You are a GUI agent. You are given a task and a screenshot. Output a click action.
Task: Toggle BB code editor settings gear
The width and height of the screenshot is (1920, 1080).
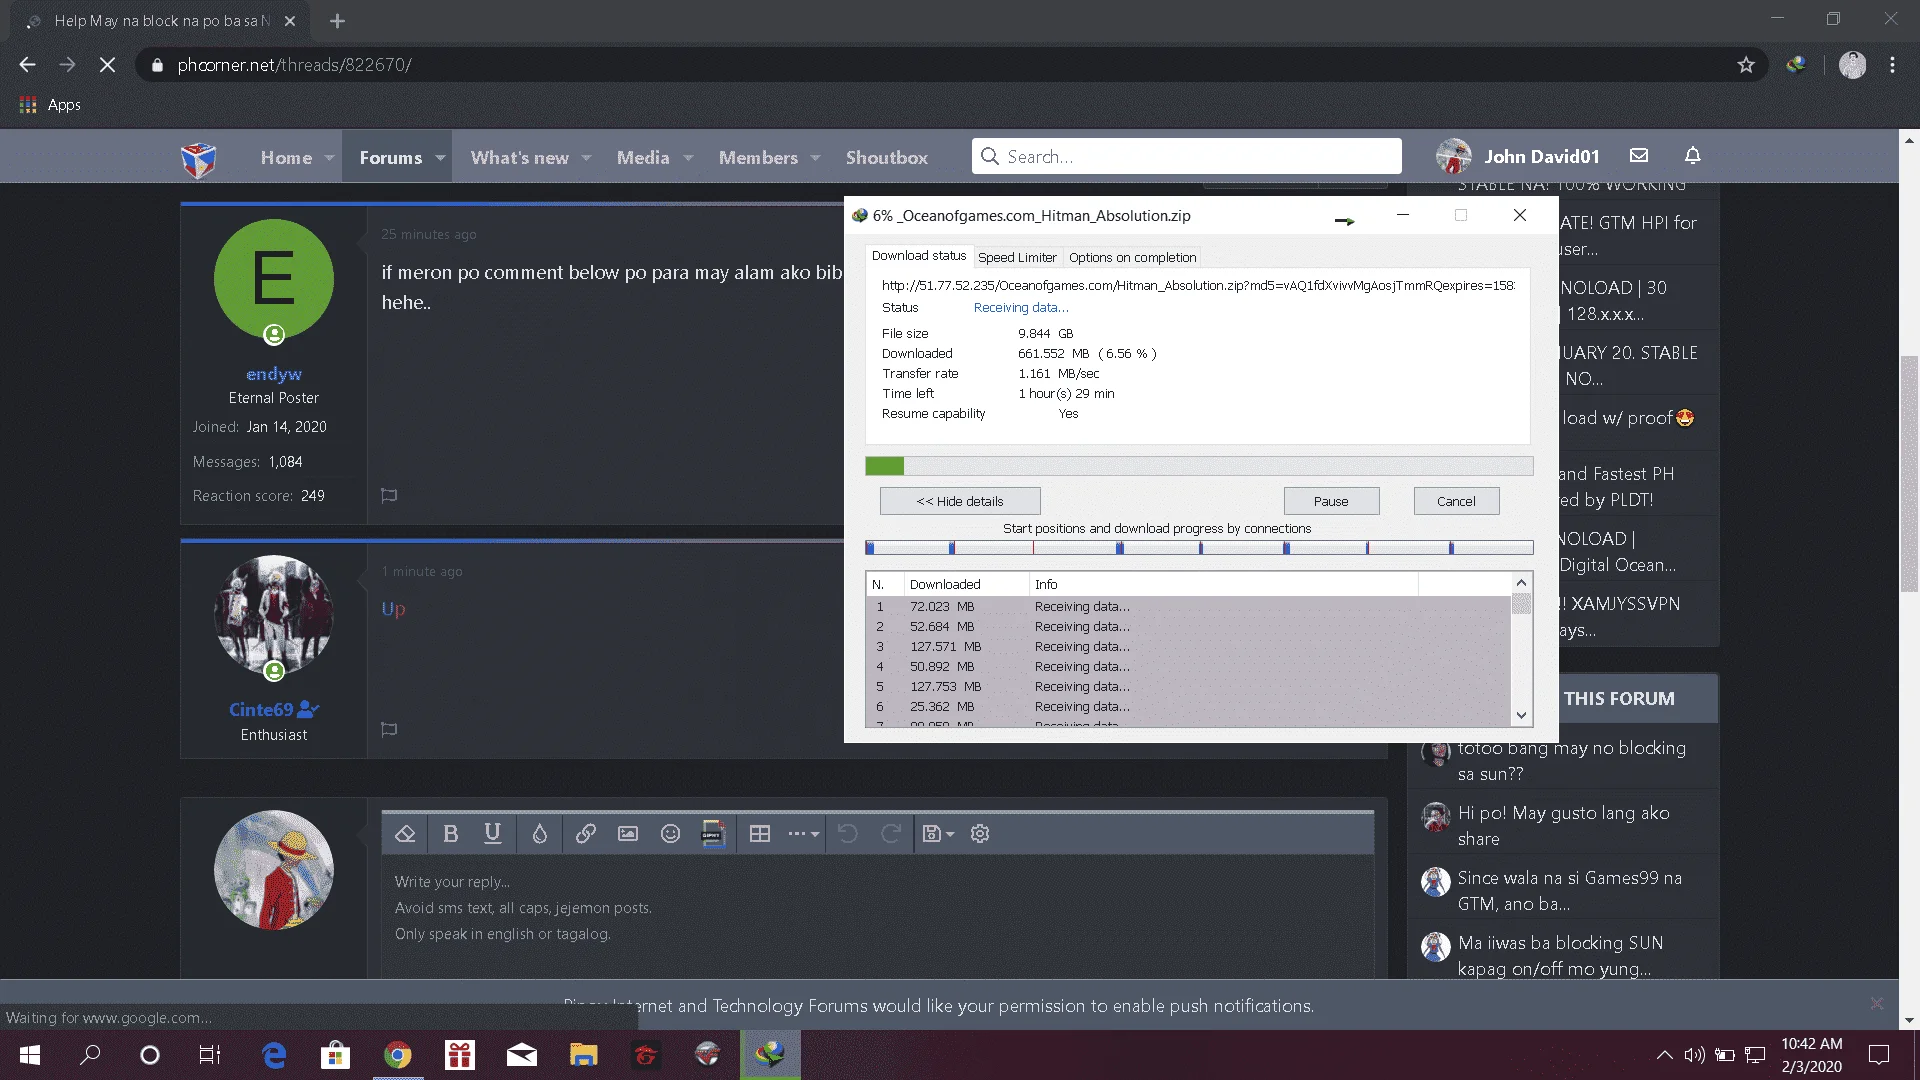pyautogui.click(x=980, y=834)
